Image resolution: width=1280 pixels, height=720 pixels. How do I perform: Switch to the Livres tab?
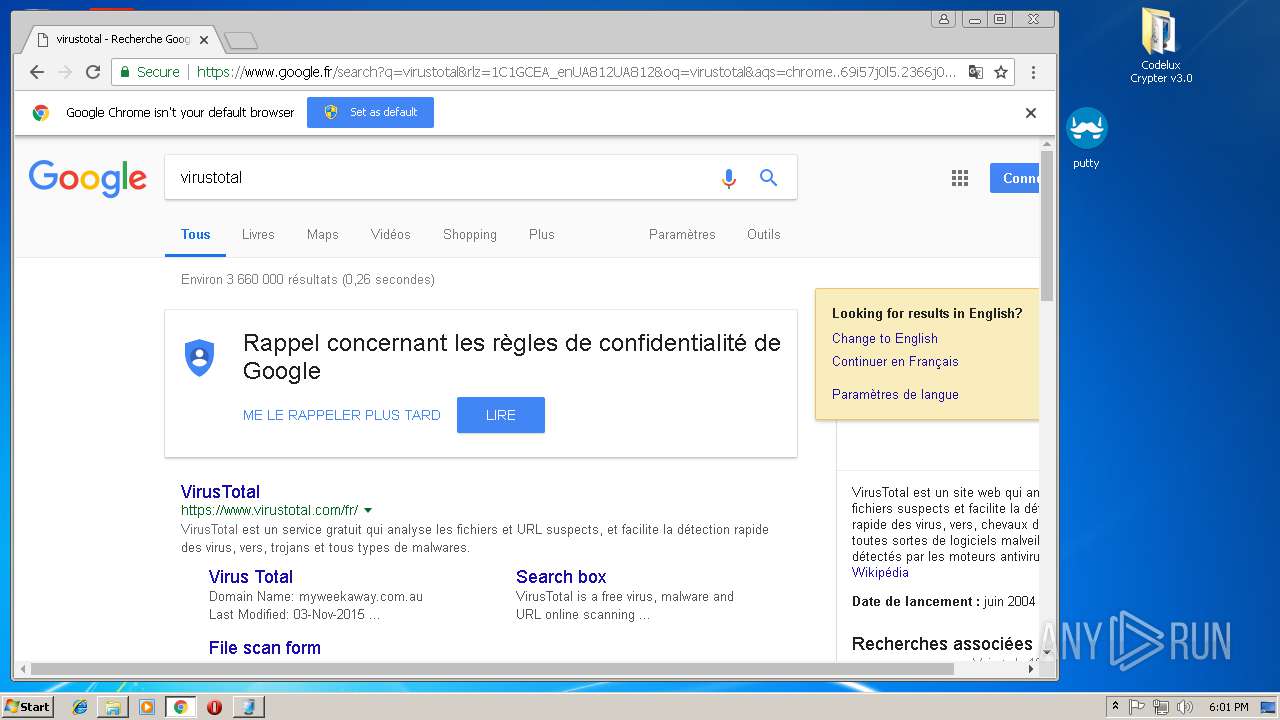point(258,234)
